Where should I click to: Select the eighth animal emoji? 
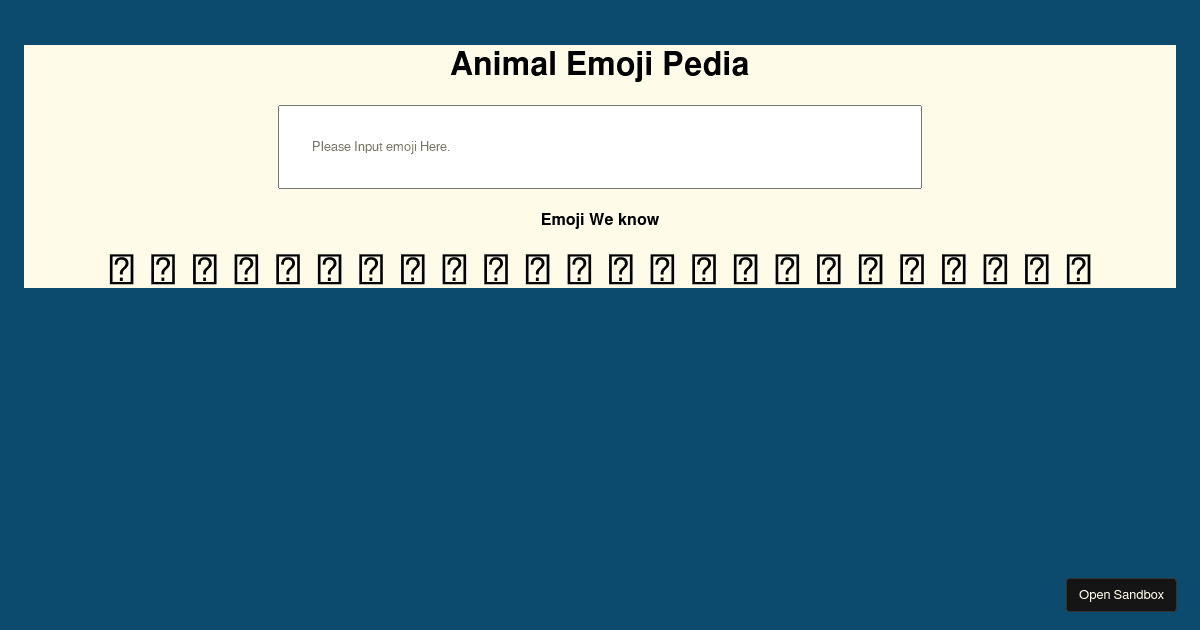click(413, 269)
